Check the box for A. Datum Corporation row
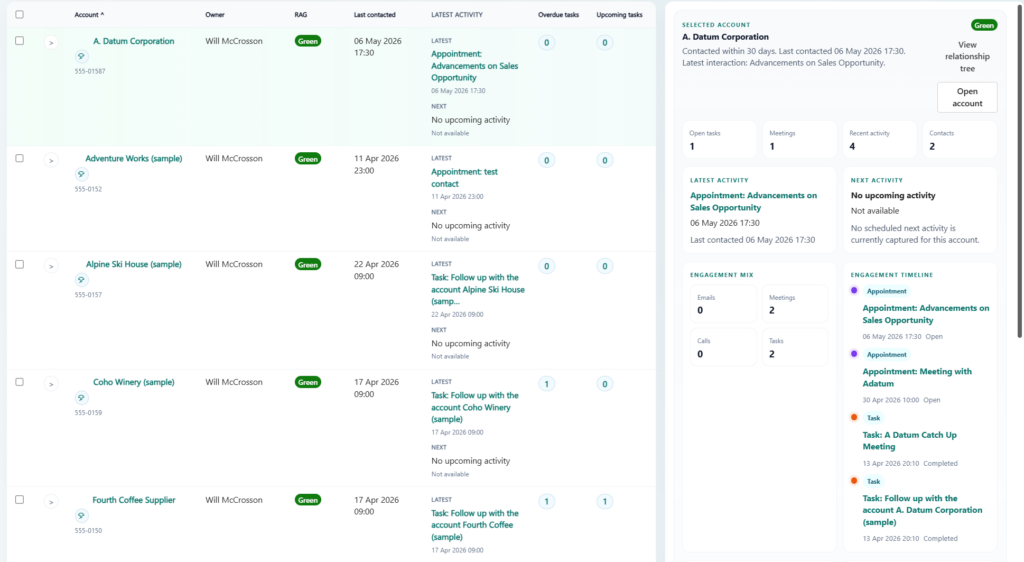The width and height of the screenshot is (1024, 562). pos(20,40)
